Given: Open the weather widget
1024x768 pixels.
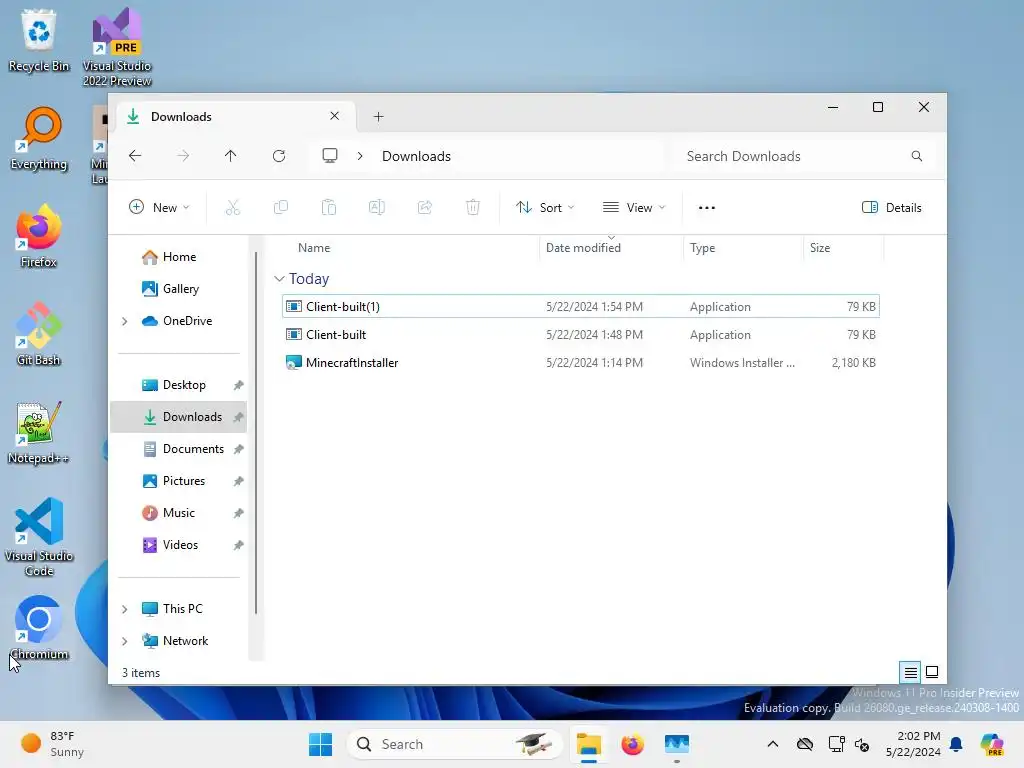Looking at the screenshot, I should (52, 744).
